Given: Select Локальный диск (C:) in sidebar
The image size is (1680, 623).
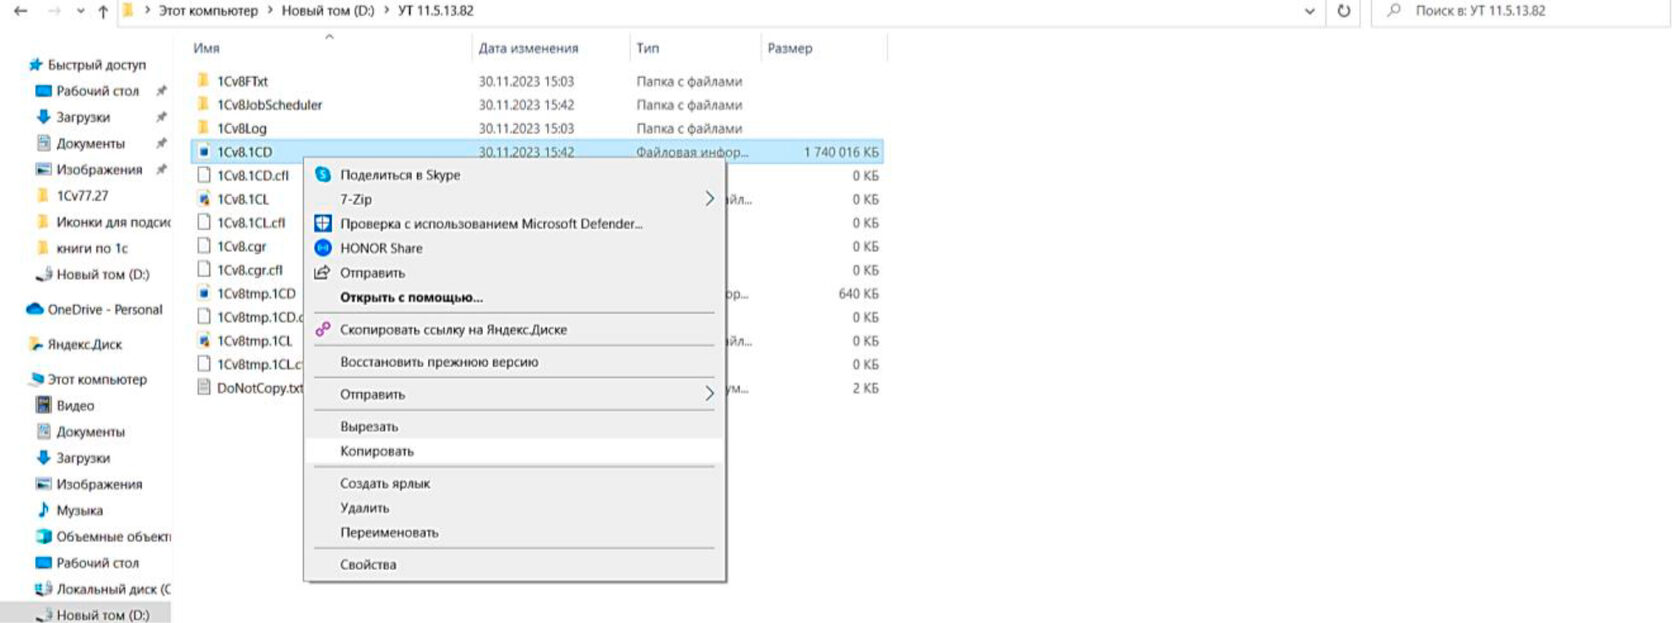Looking at the screenshot, I should 113,589.
